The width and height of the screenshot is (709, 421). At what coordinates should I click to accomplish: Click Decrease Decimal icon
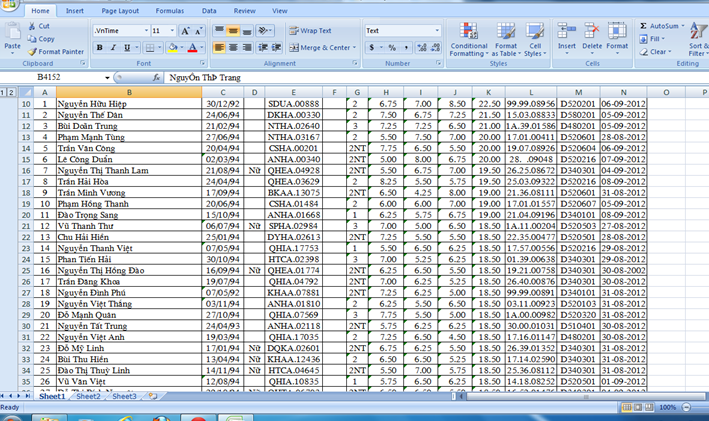coord(435,47)
